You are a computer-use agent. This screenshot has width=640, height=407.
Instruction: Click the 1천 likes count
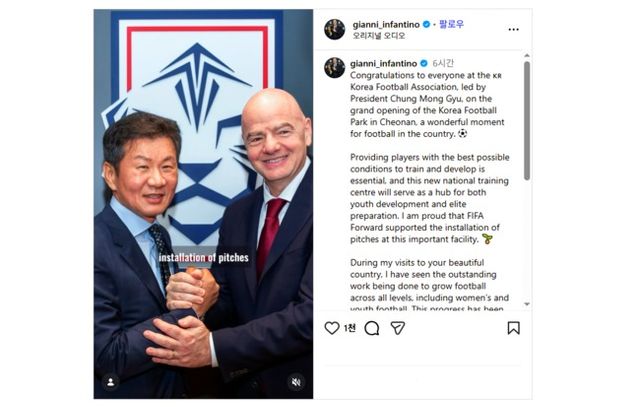click(x=350, y=328)
